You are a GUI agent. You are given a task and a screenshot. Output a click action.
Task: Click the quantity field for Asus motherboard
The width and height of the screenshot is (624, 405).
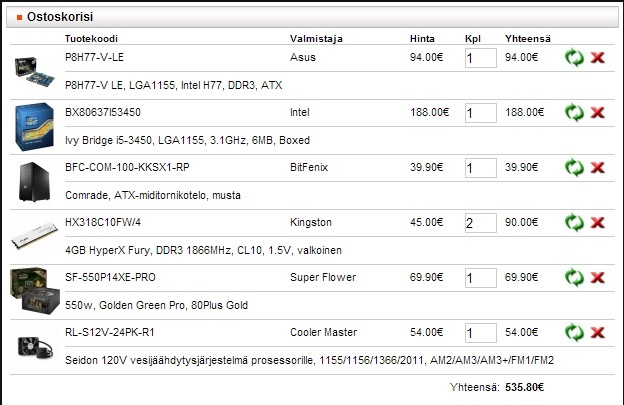(x=481, y=58)
